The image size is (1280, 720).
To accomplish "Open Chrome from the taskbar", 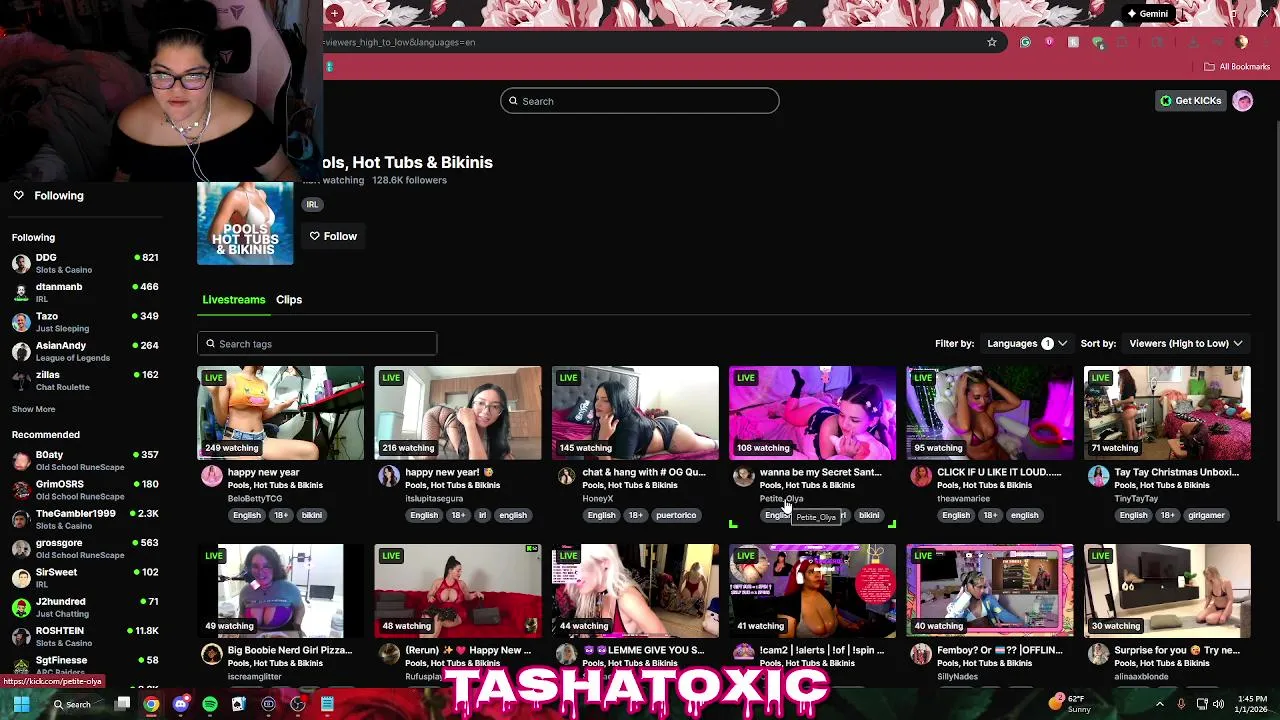I will (151, 704).
